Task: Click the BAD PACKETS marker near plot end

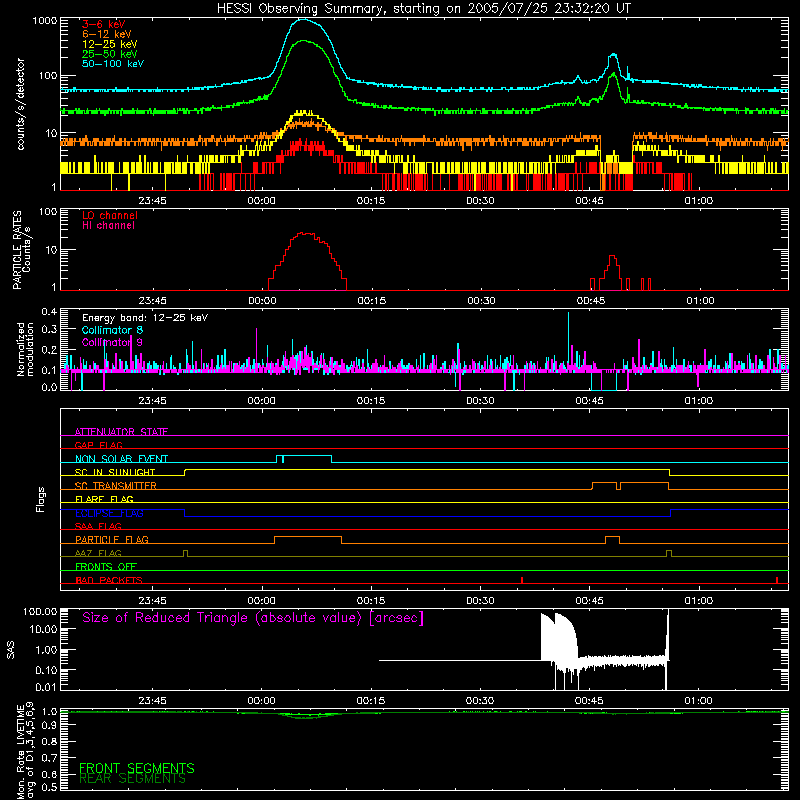Action: tap(777, 580)
